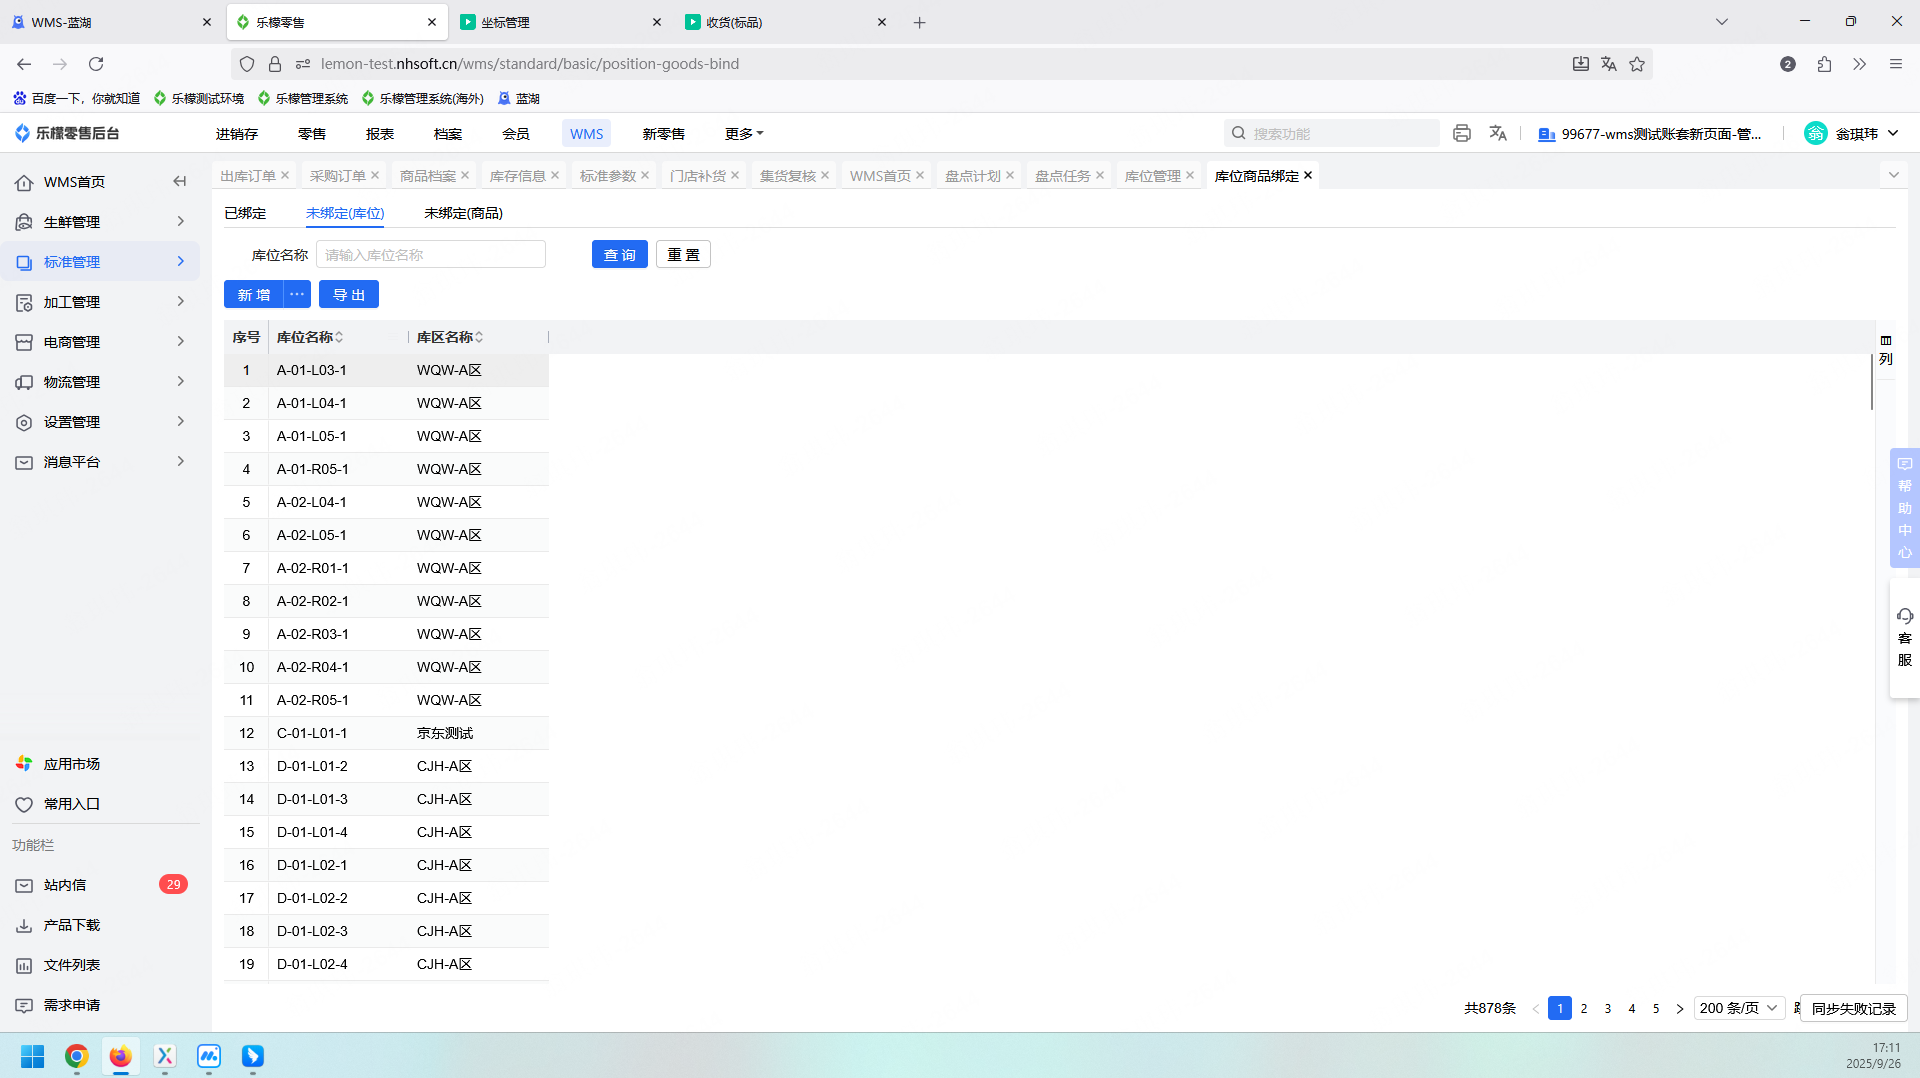This screenshot has width=1920, height=1078.
Task: Collapse the left sidebar menu icon
Action: 180,181
